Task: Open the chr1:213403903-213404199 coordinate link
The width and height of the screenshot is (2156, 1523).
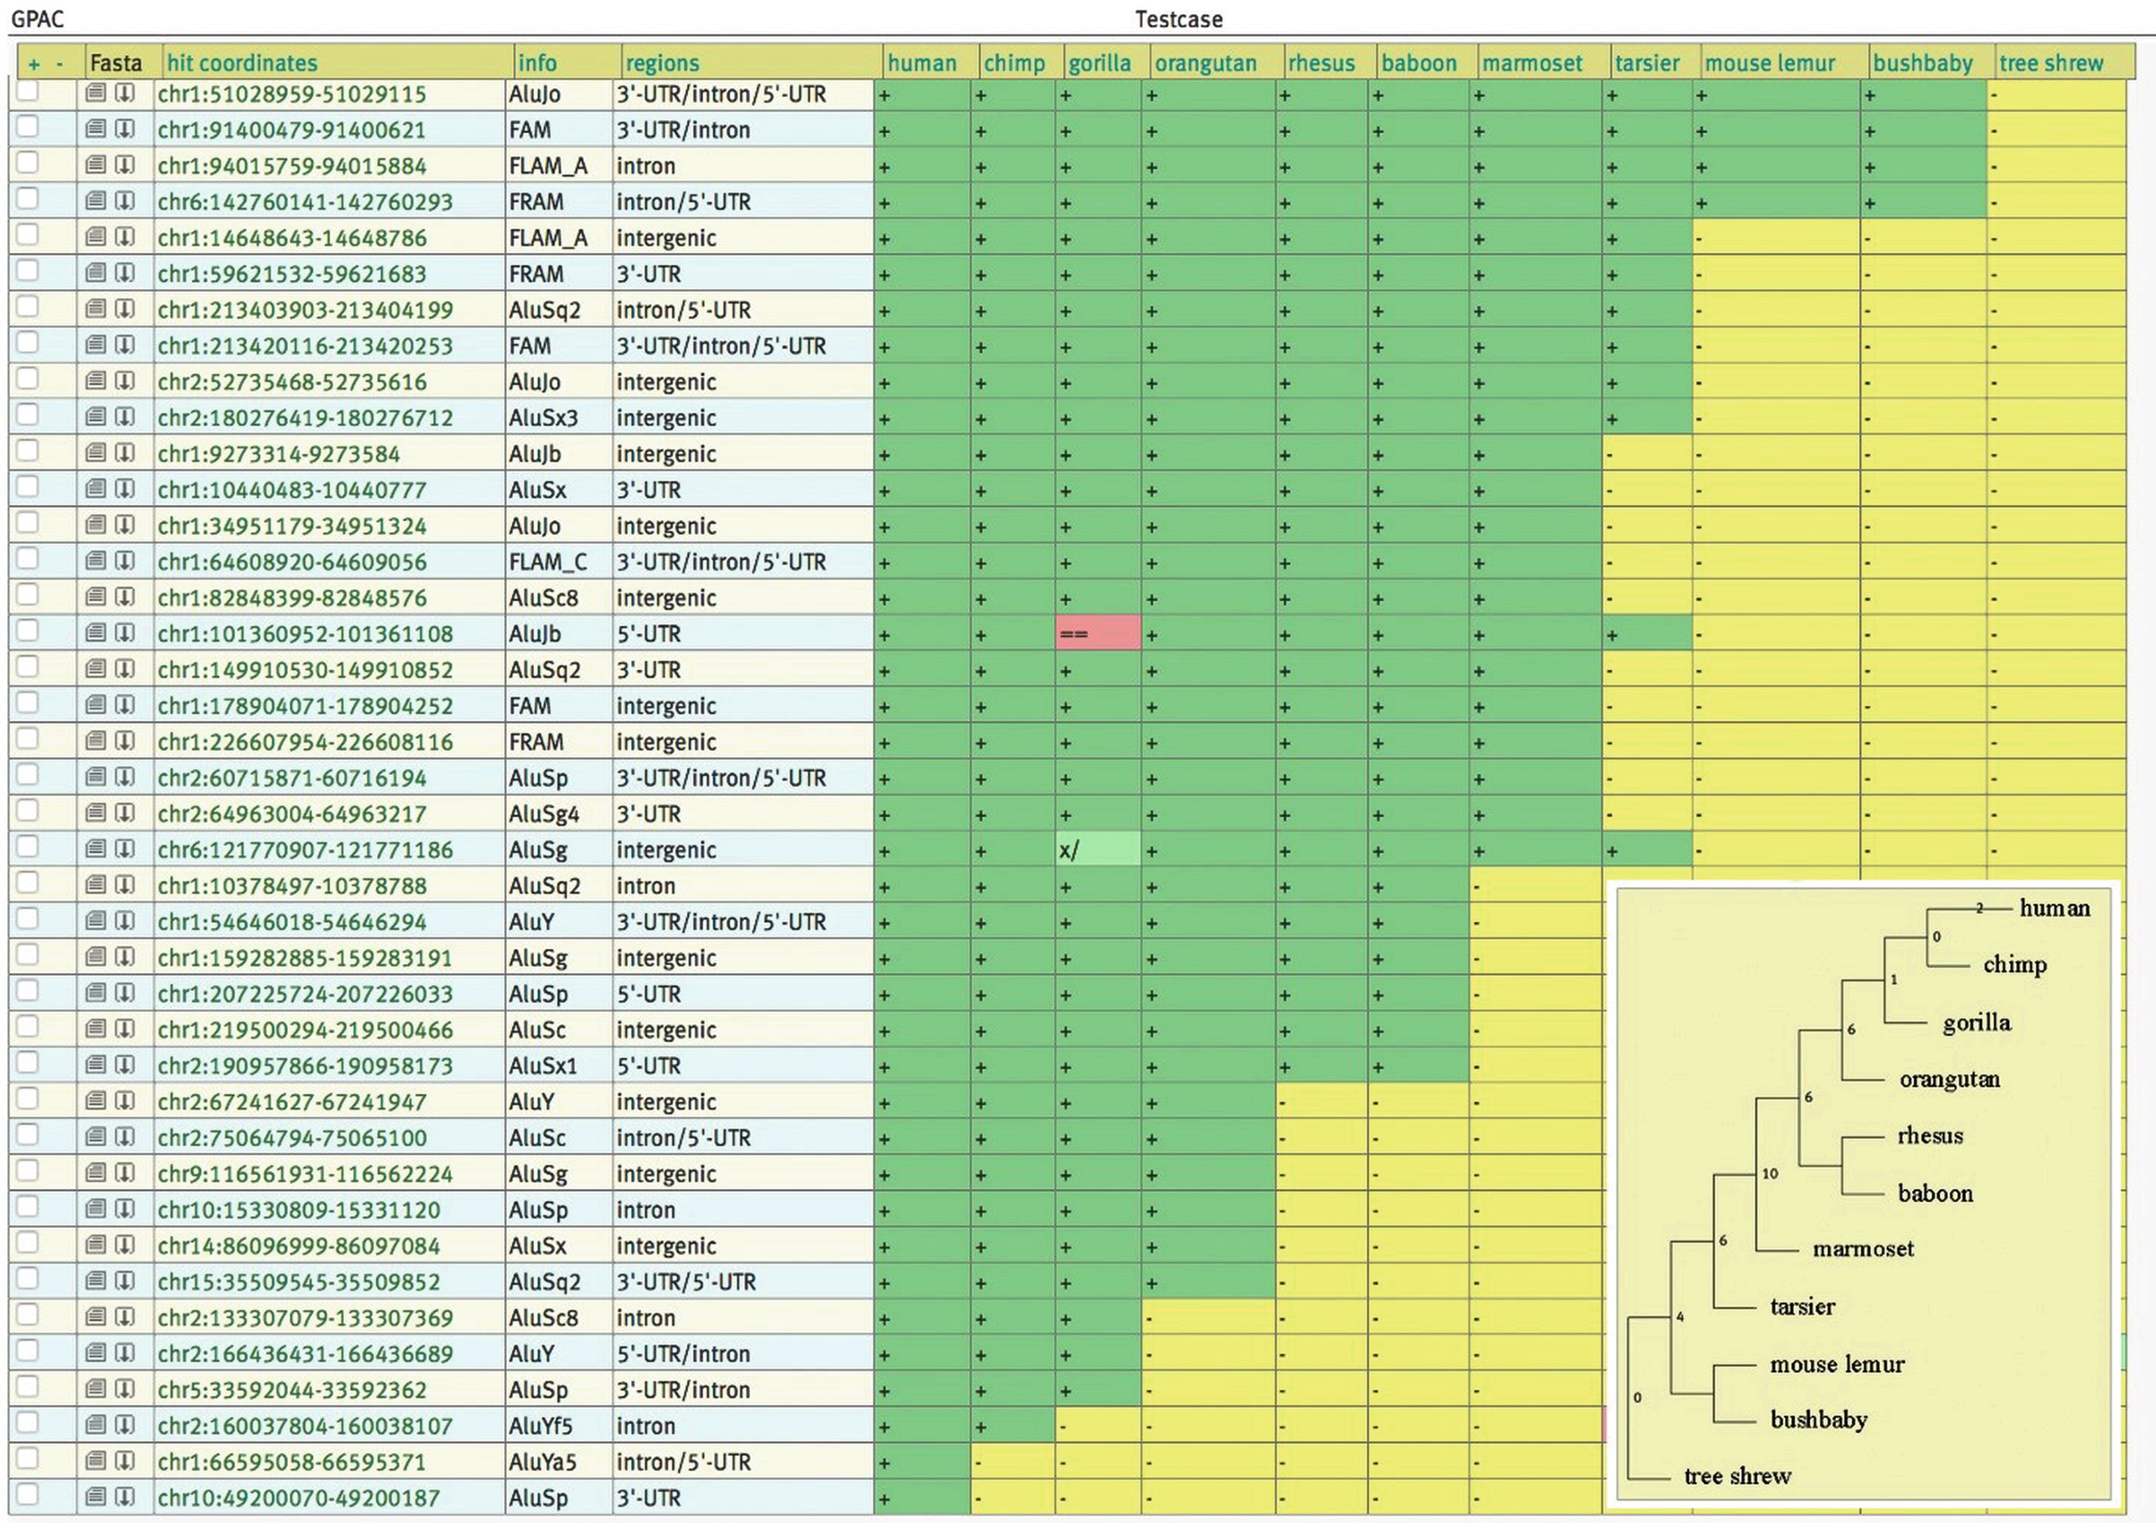Action: tap(305, 310)
